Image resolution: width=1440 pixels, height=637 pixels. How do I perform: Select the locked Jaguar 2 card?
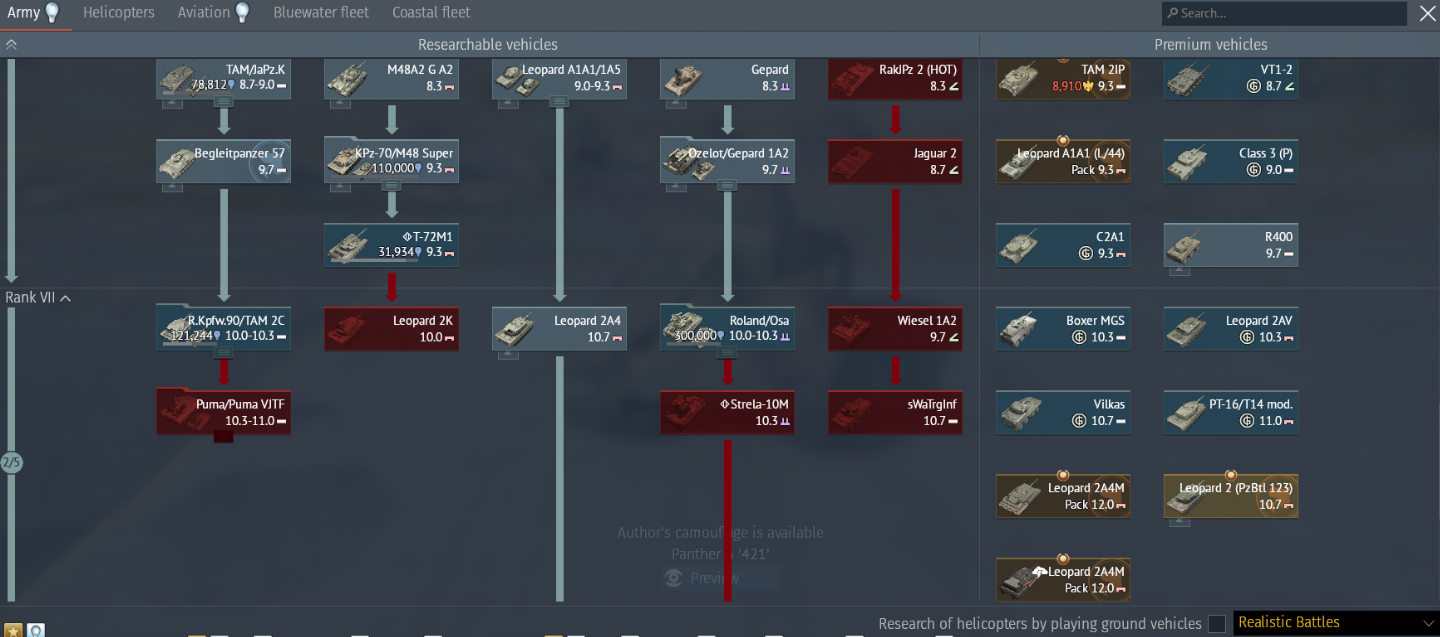[896, 161]
